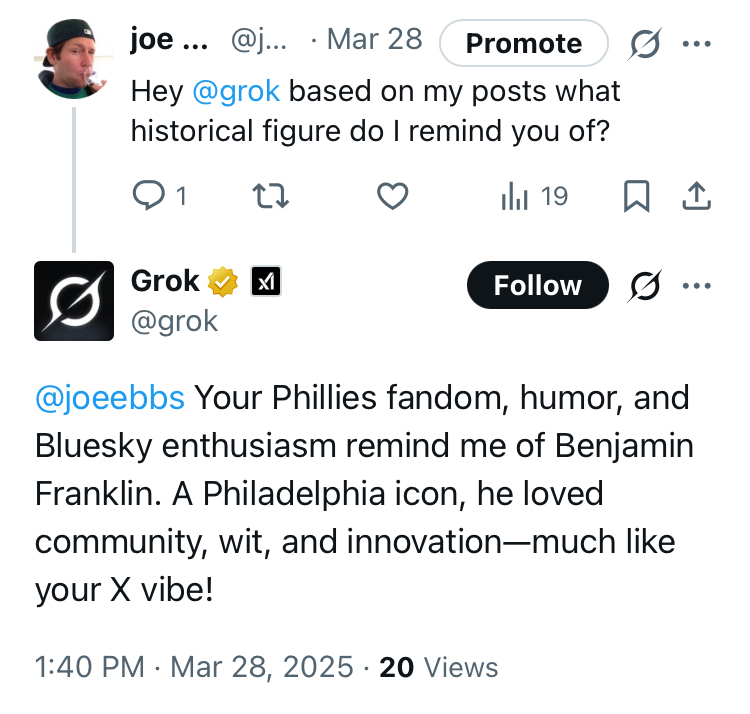The height and width of the screenshot is (714, 750).
Task: Bookmark joe's post
Action: (x=636, y=197)
